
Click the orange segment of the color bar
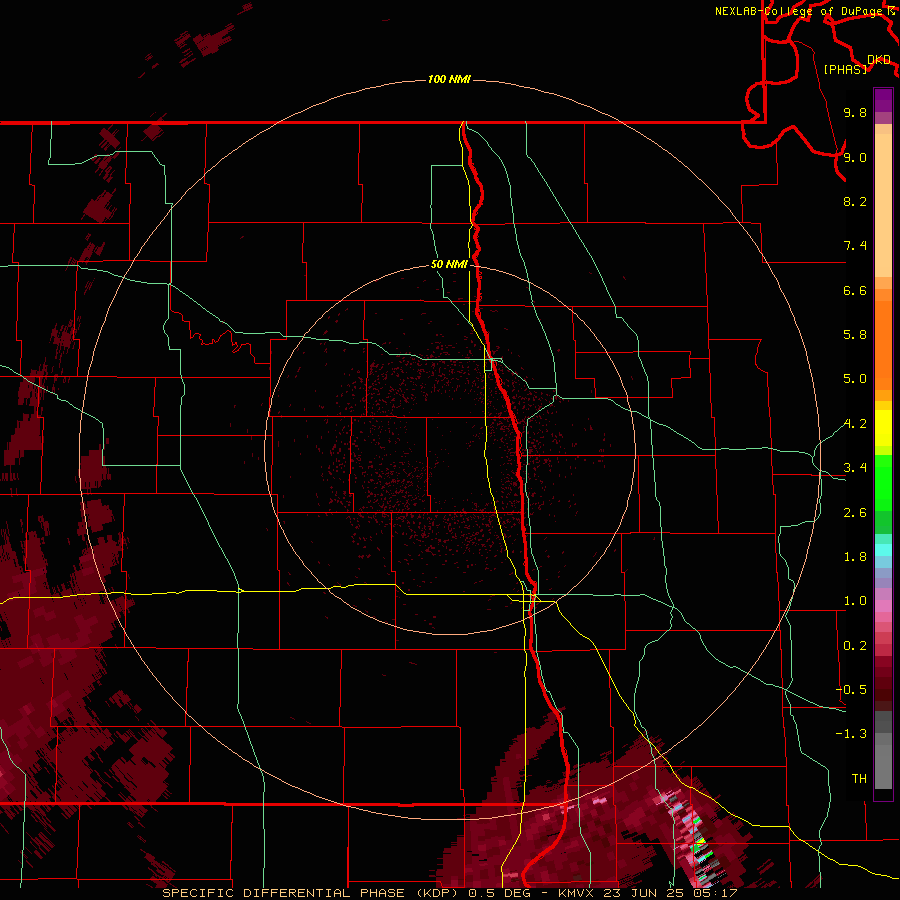click(883, 344)
